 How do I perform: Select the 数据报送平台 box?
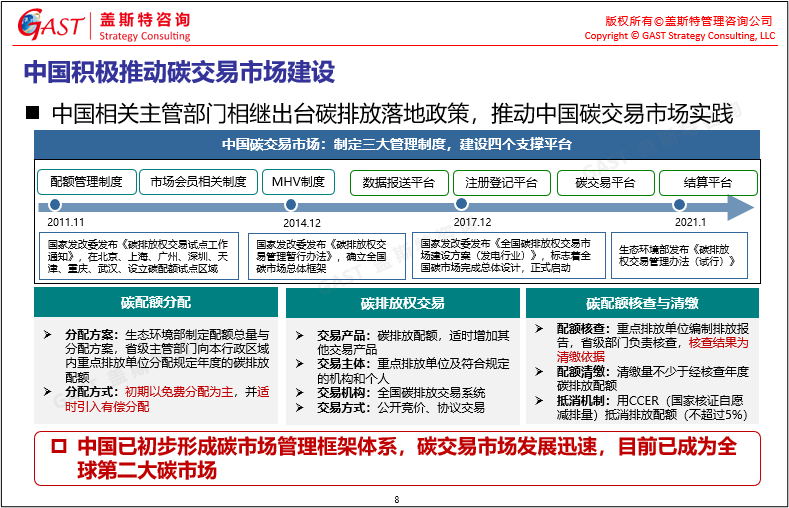398,183
